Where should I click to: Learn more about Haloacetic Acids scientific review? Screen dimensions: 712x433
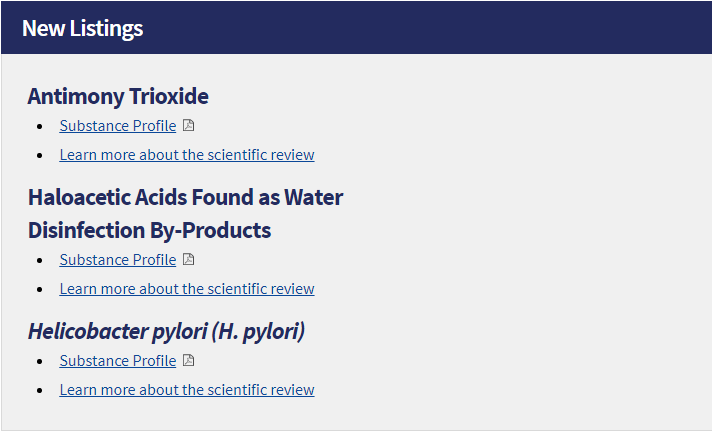tap(187, 289)
